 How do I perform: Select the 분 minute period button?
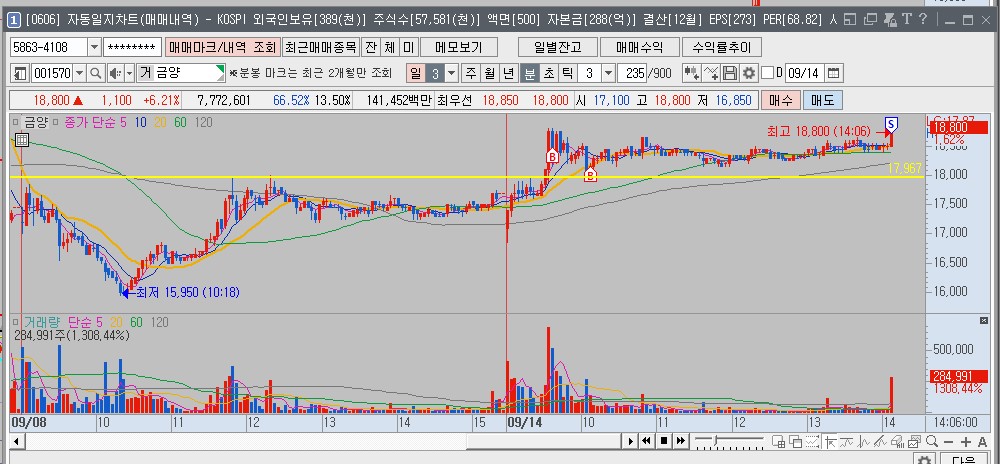tap(529, 73)
